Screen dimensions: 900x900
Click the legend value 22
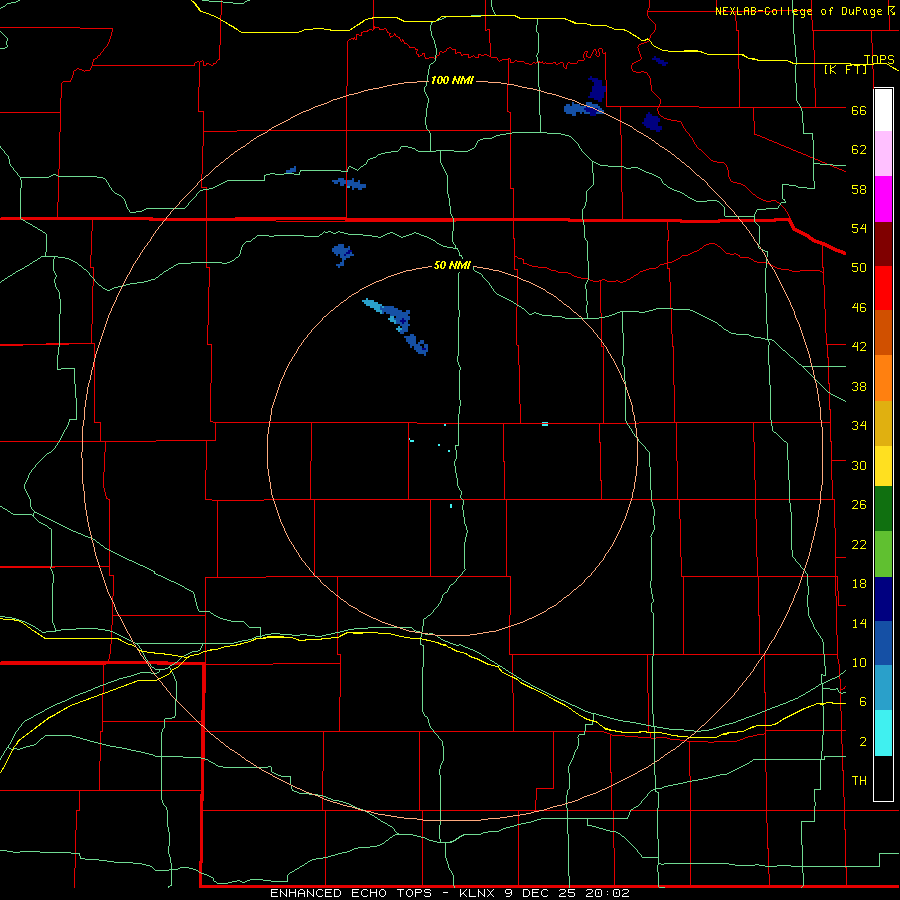click(x=859, y=544)
